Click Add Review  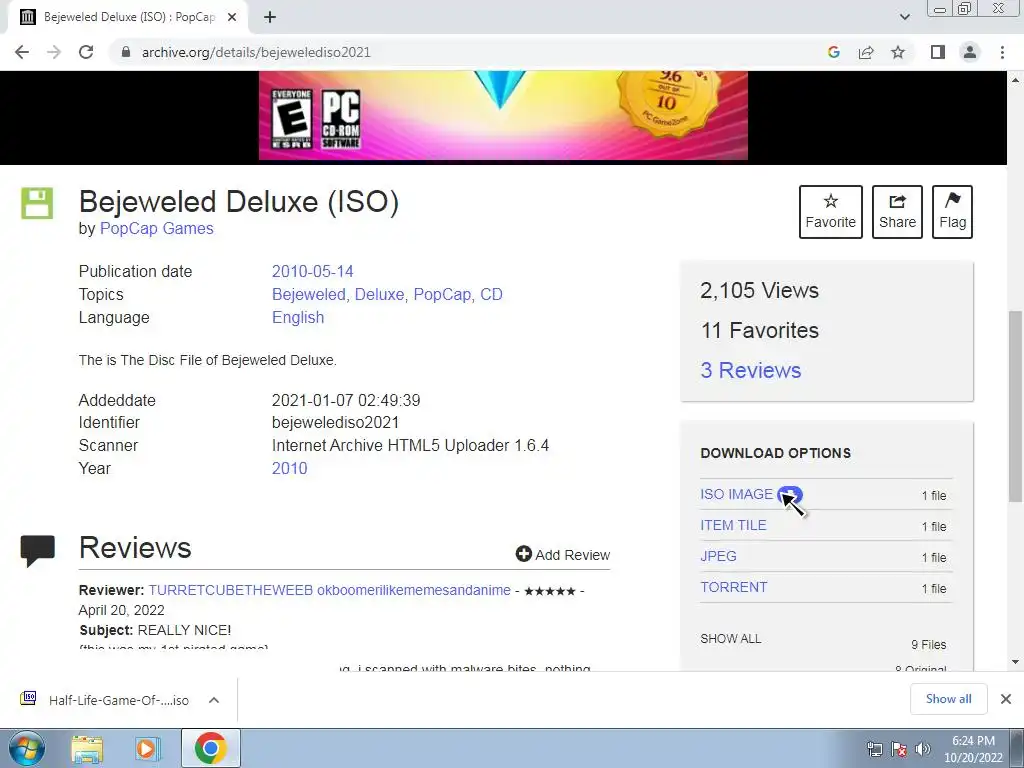click(x=563, y=554)
